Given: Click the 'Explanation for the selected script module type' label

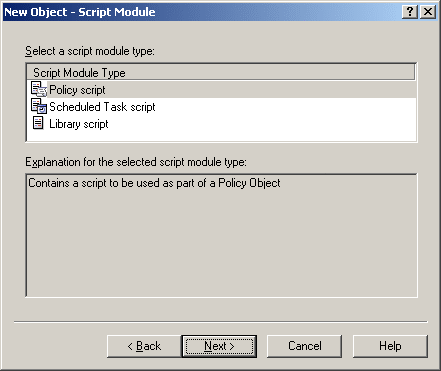Looking at the screenshot, I should pyautogui.click(x=136, y=162).
